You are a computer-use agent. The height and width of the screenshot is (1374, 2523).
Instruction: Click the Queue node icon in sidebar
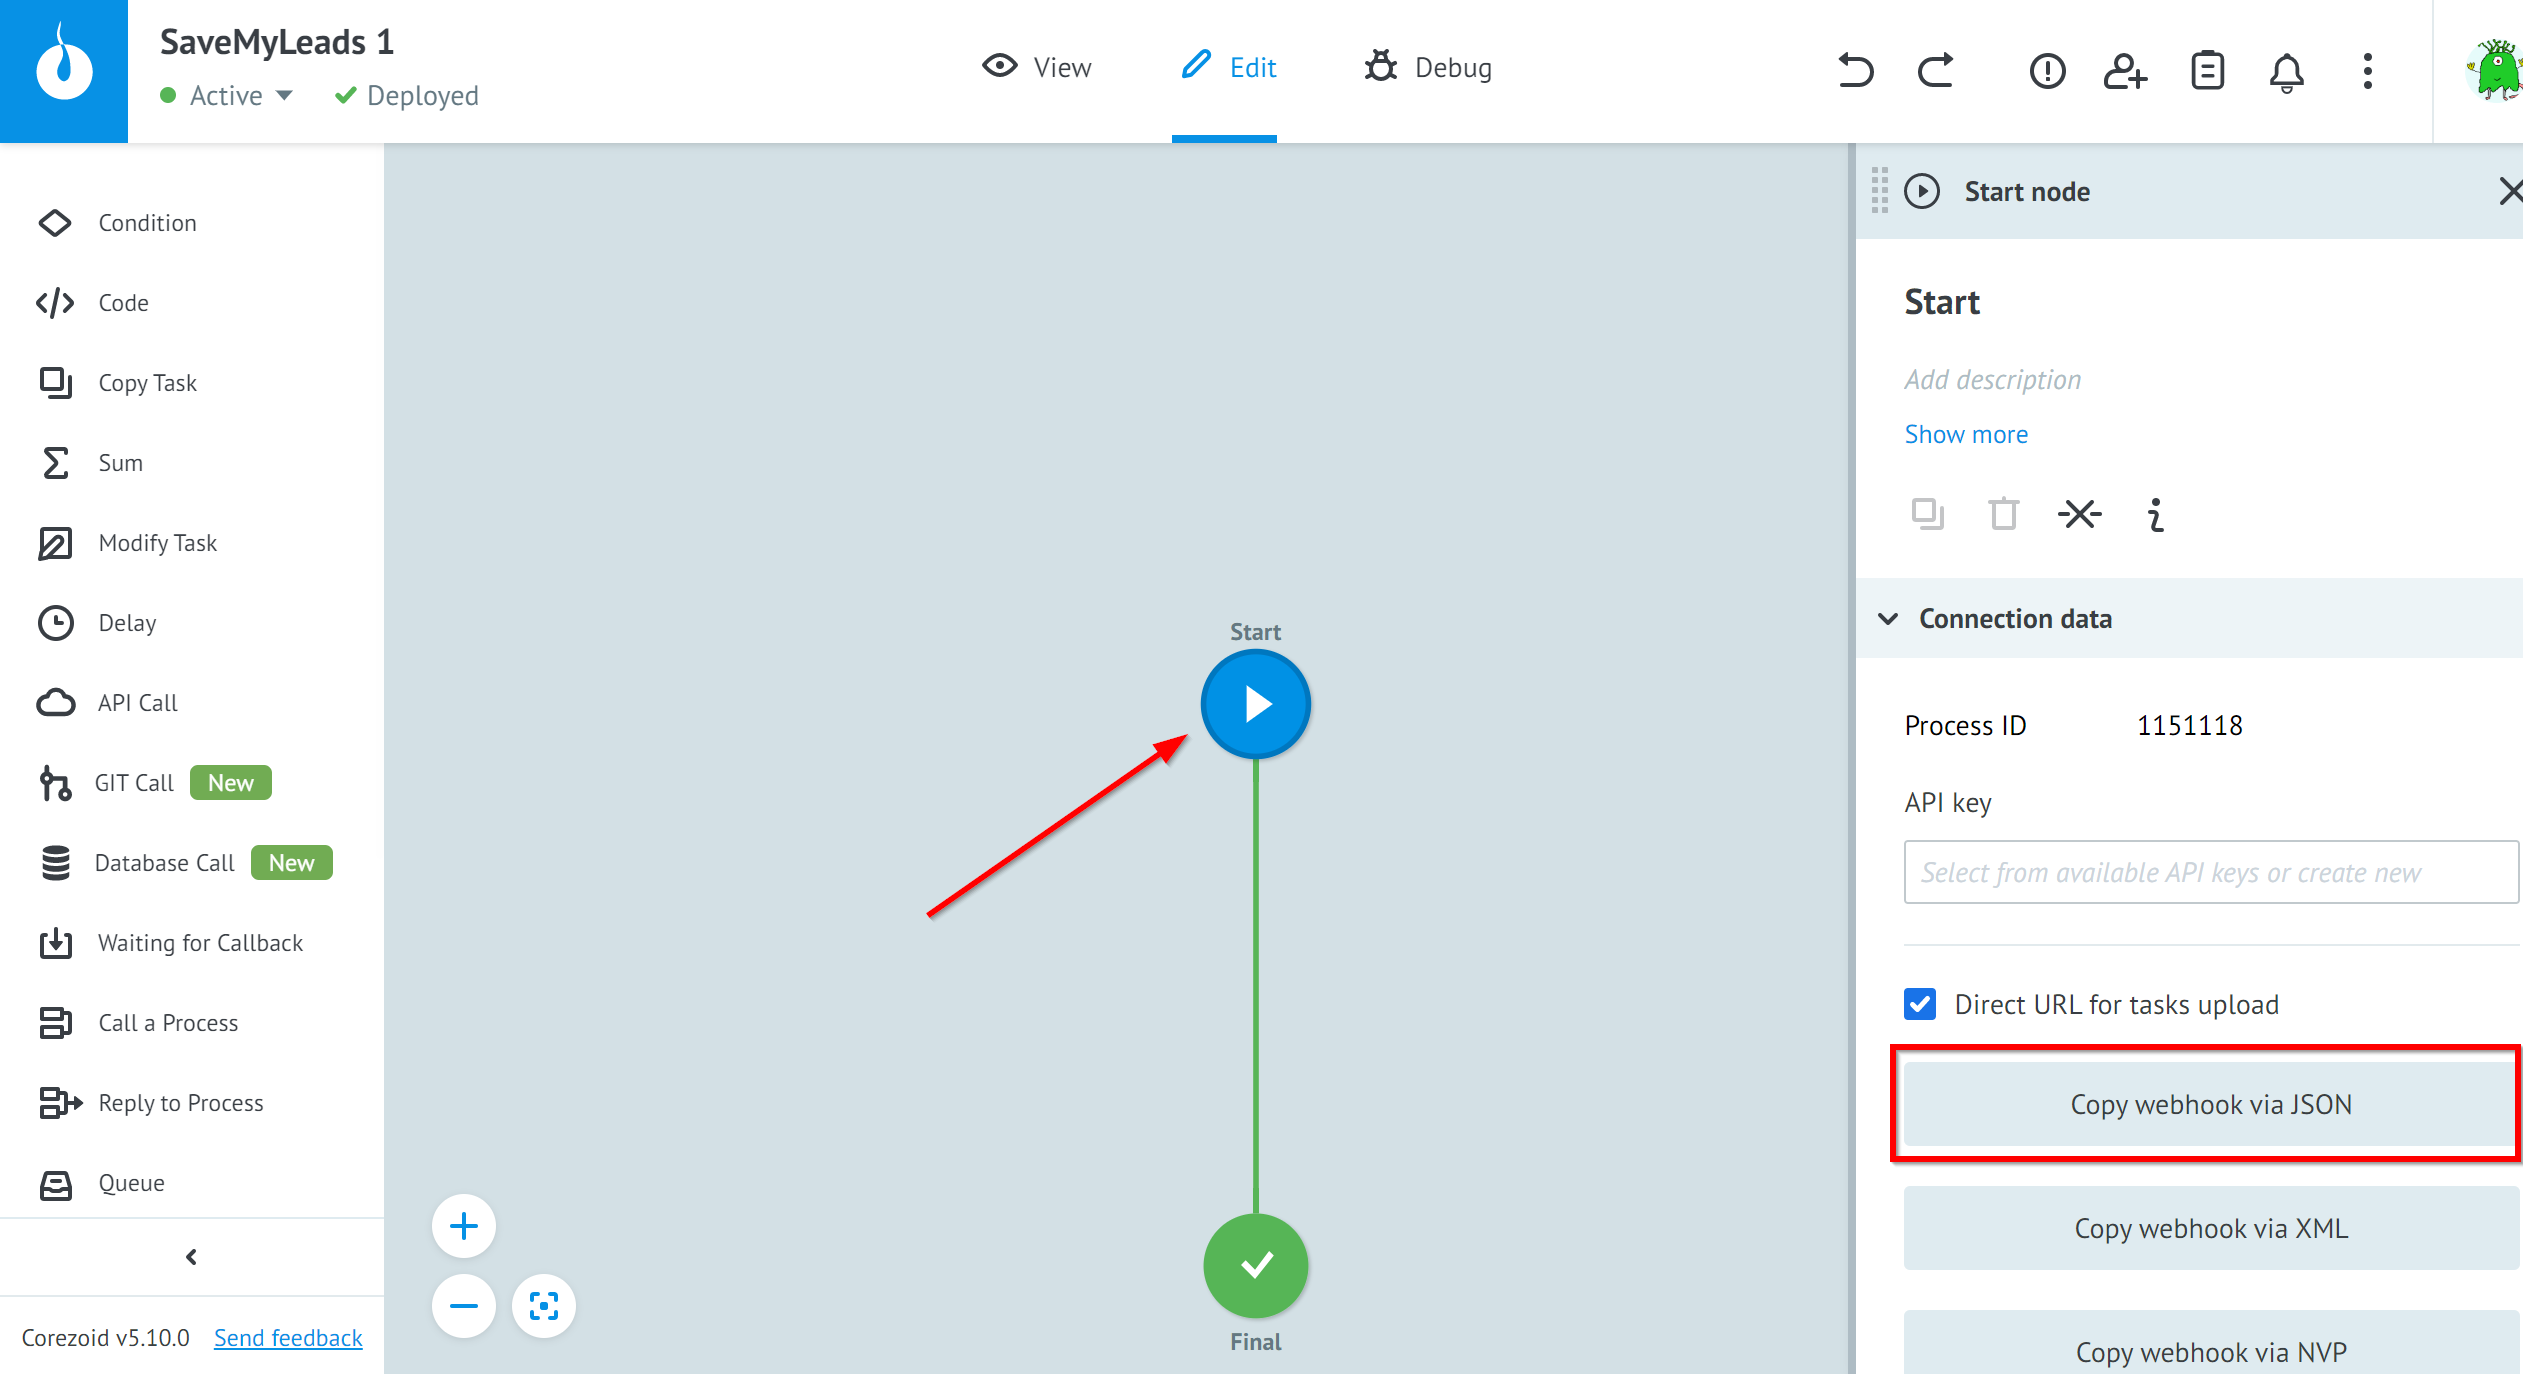(51, 1181)
